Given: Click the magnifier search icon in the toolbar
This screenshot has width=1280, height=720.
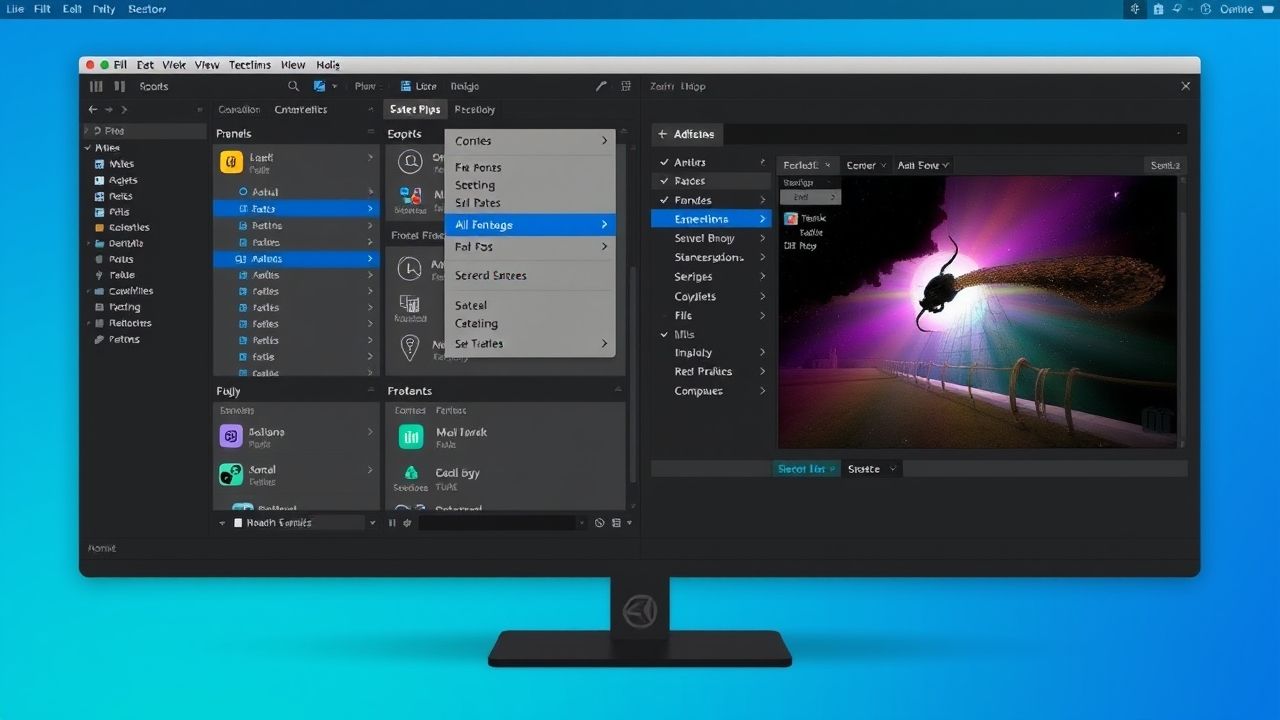Looking at the screenshot, I should point(293,87).
